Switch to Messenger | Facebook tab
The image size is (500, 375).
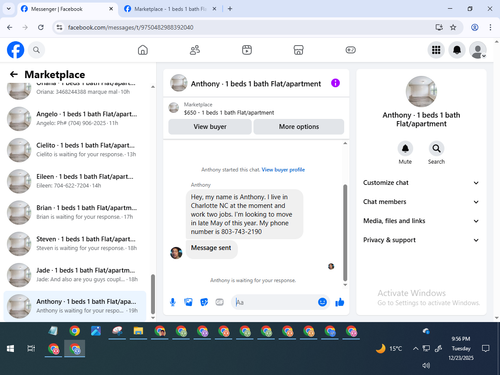coord(67,9)
